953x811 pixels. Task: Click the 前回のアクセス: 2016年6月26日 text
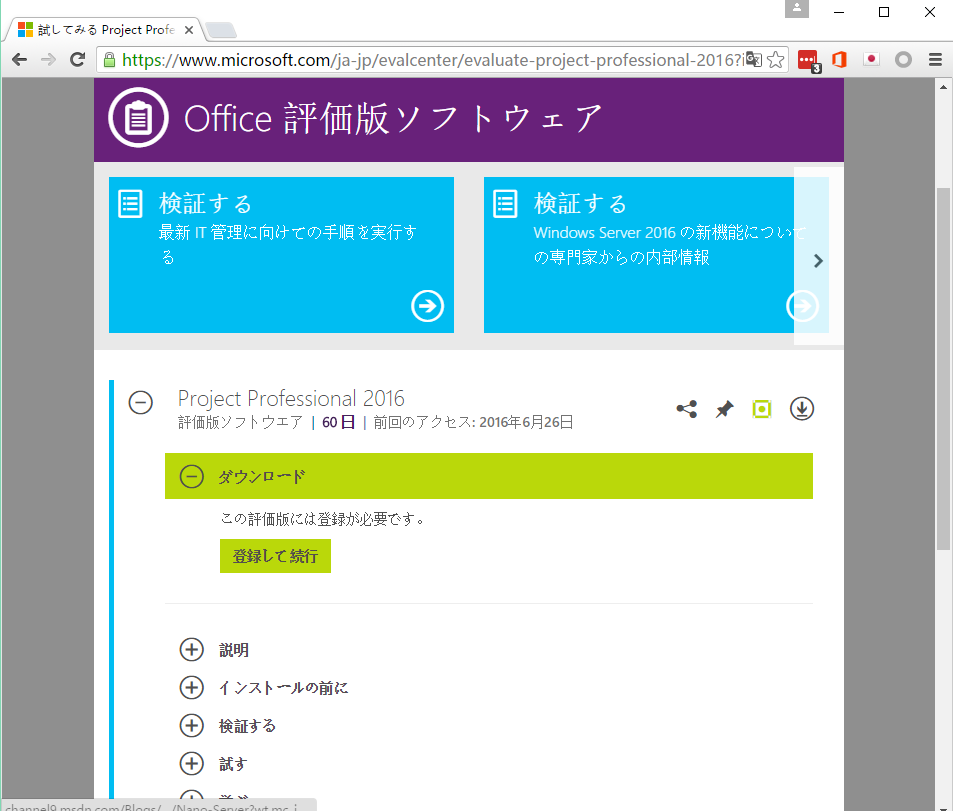tap(473, 422)
